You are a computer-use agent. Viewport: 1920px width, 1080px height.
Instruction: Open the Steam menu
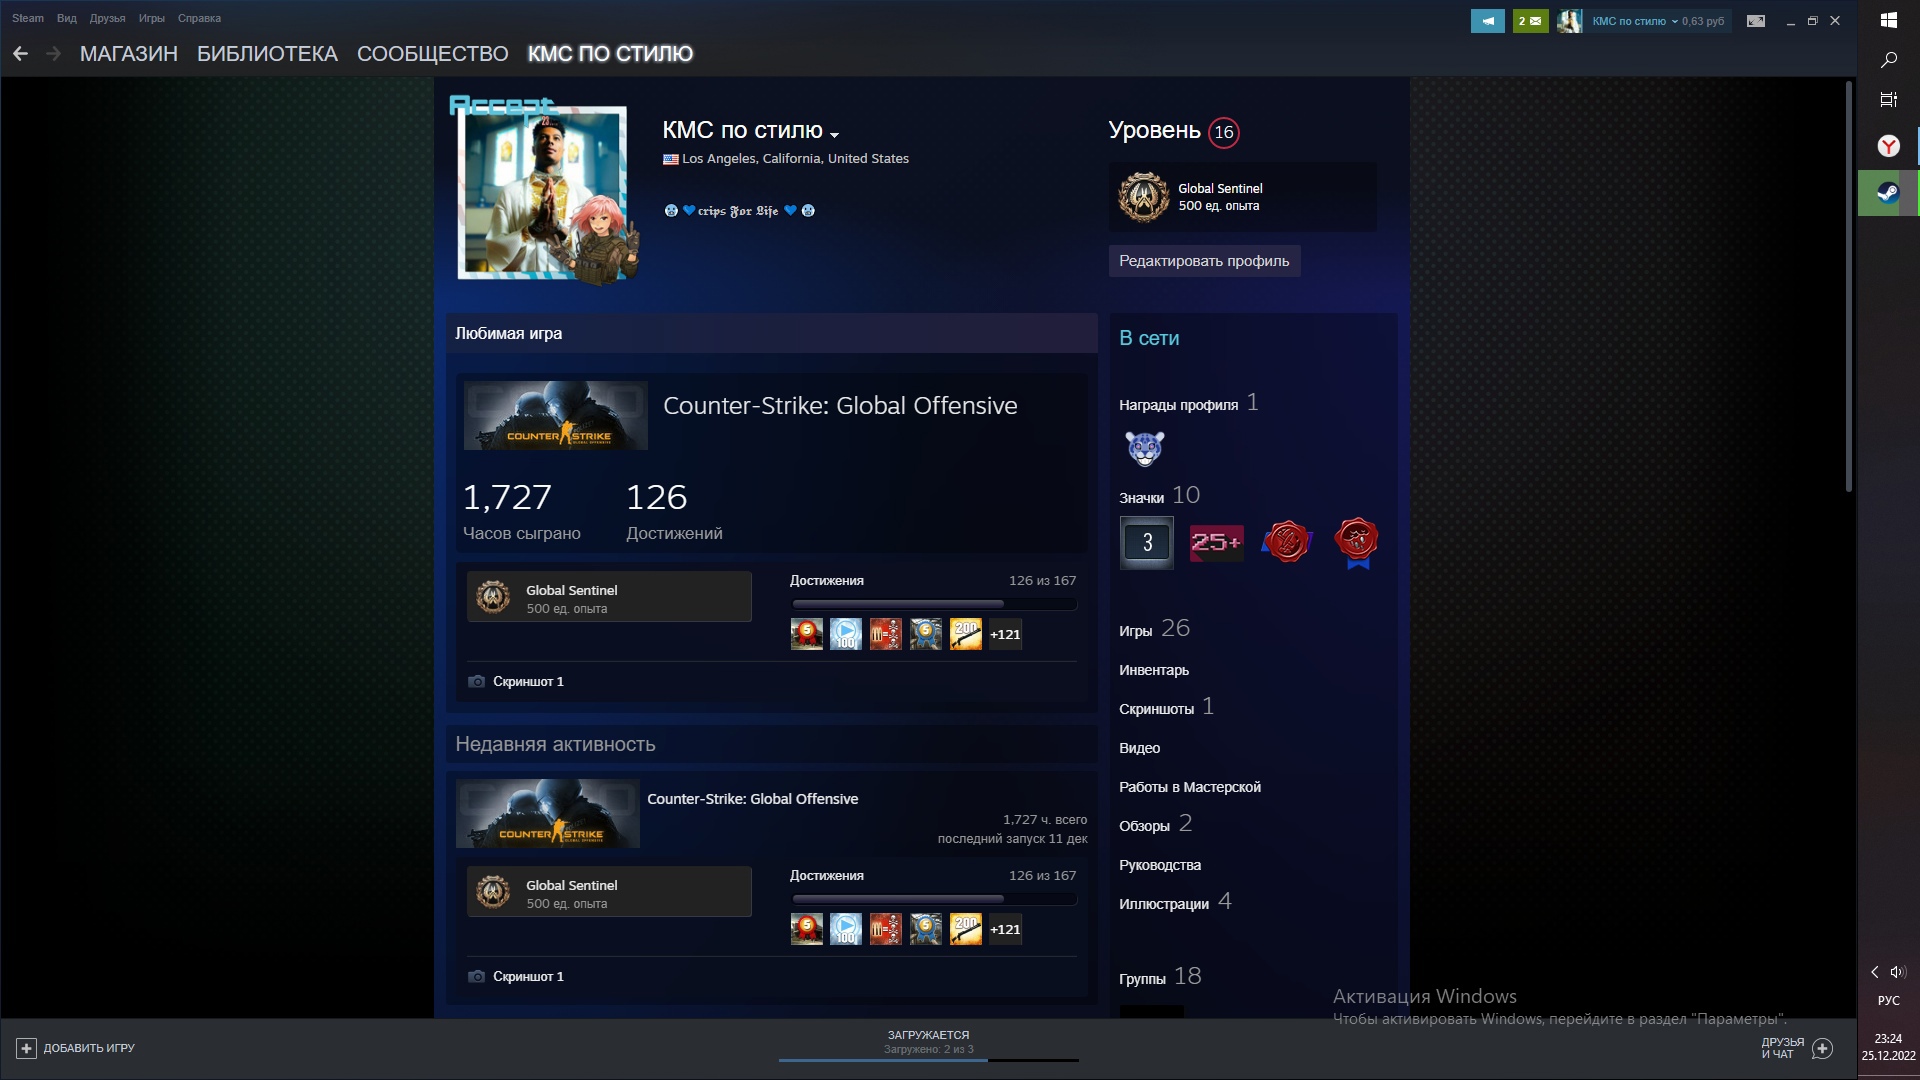27,18
